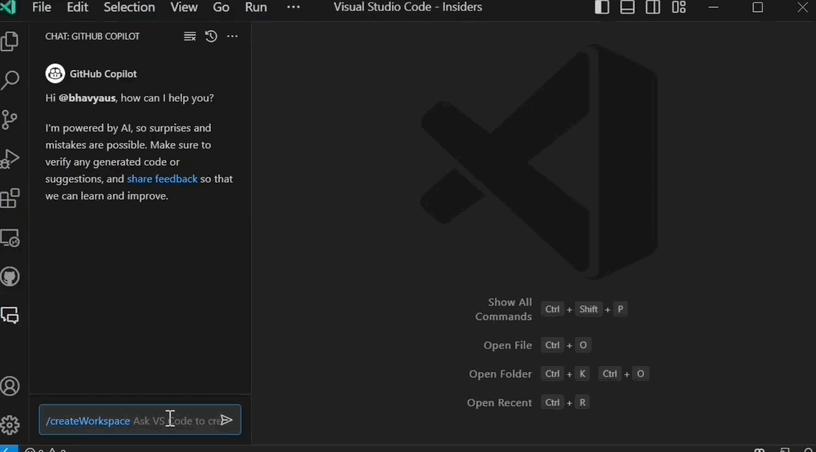Toggle bottom panel visibility
816x452 pixels.
tap(627, 7)
